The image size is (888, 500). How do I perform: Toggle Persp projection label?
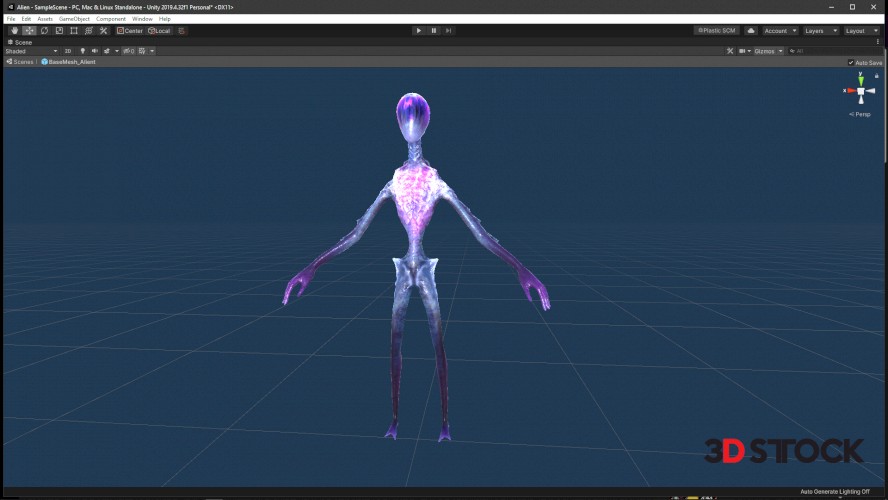[x=860, y=114]
